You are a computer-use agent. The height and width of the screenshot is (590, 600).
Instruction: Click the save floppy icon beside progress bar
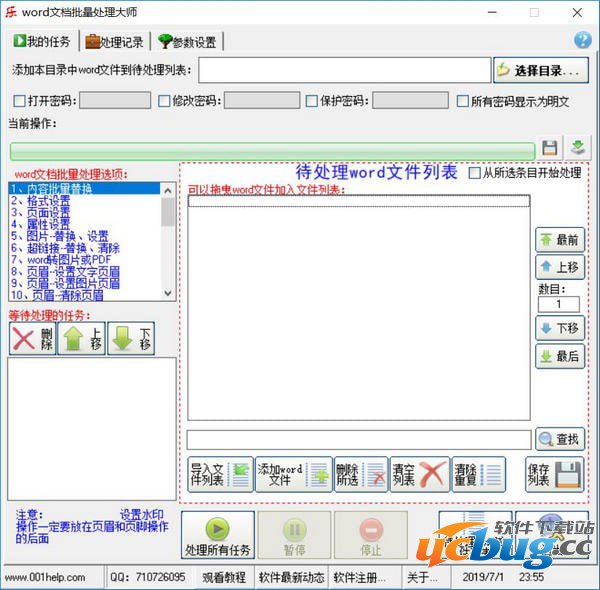coord(549,148)
